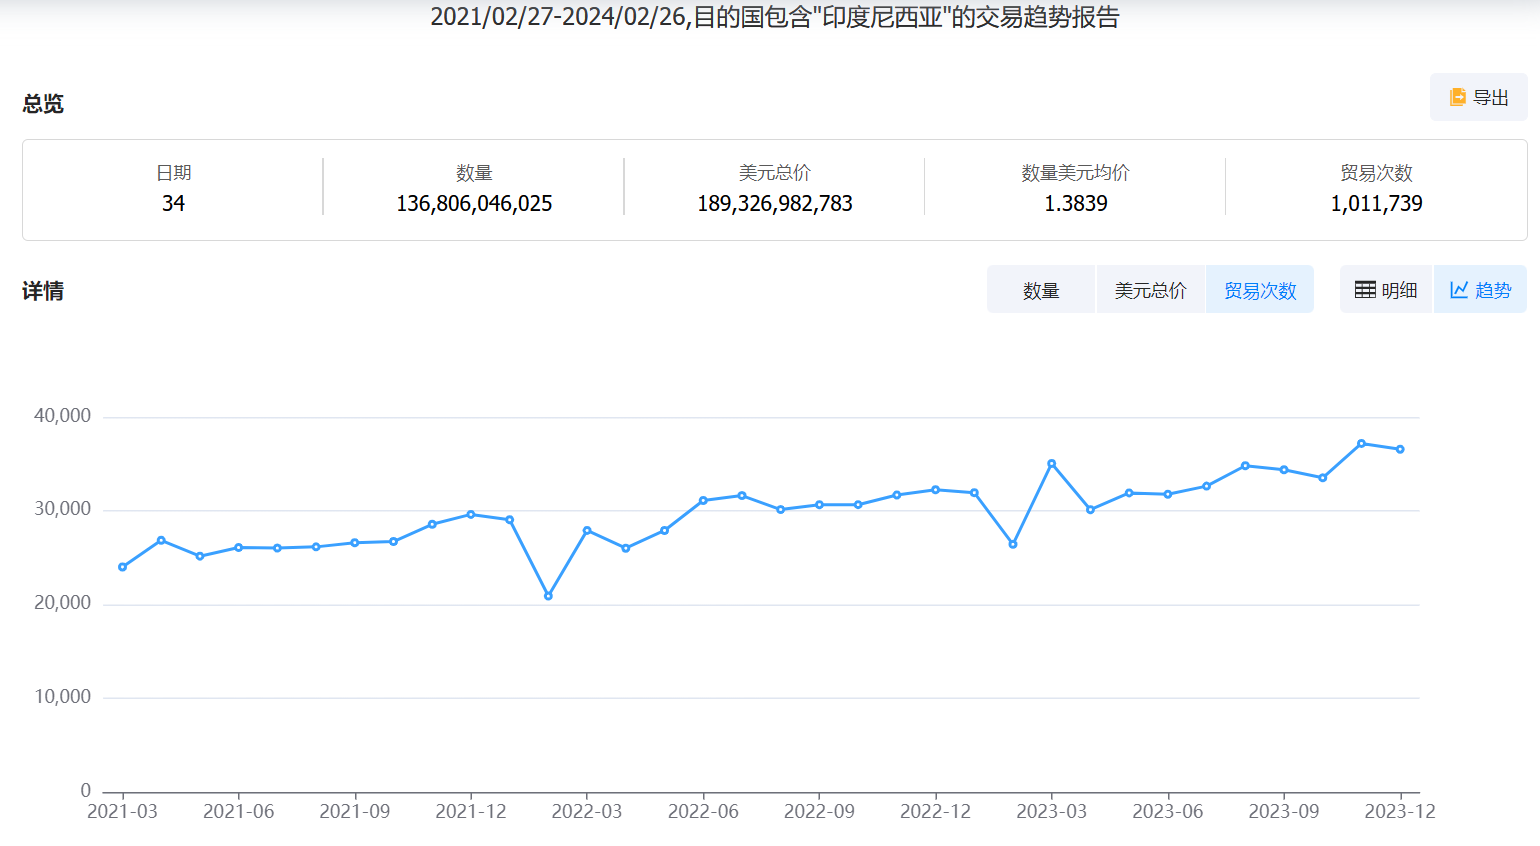Click the last data point at 2023-12

tap(1400, 450)
